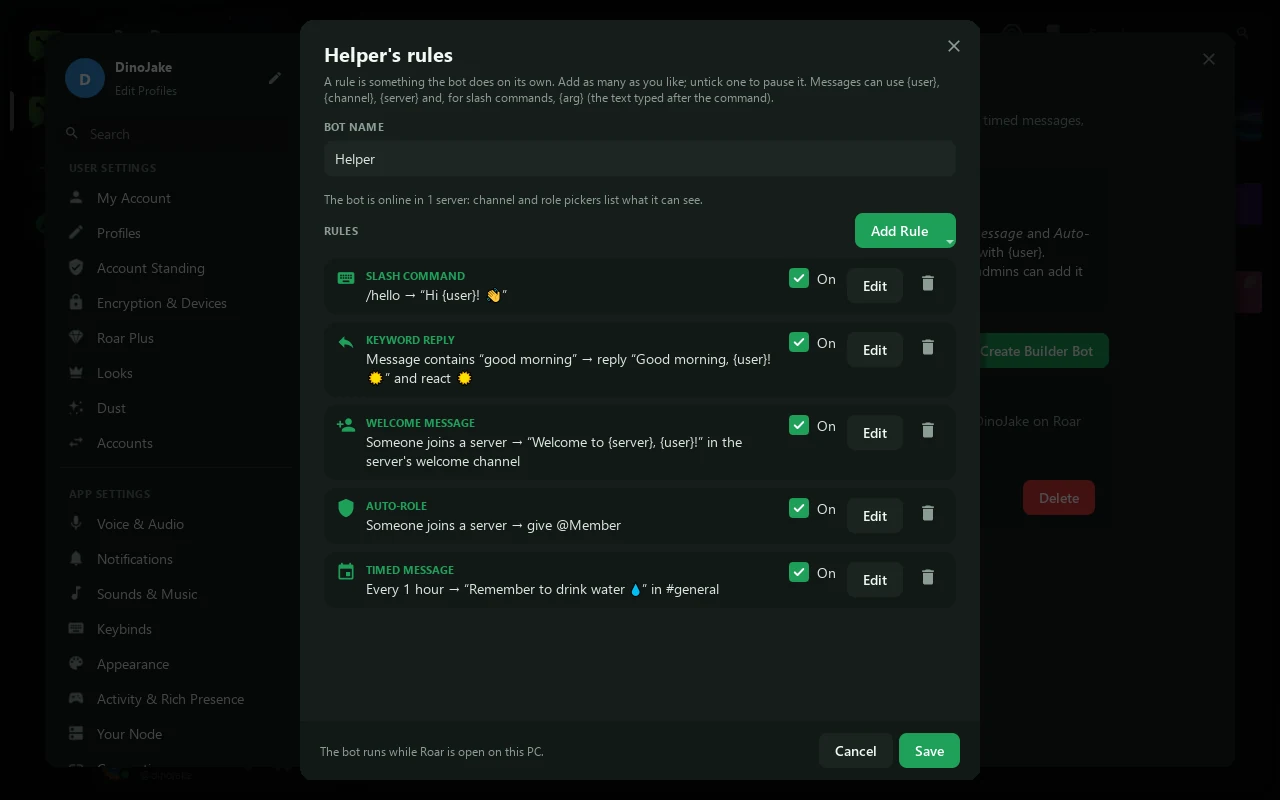Click Delete button in the background panel

click(x=1059, y=498)
